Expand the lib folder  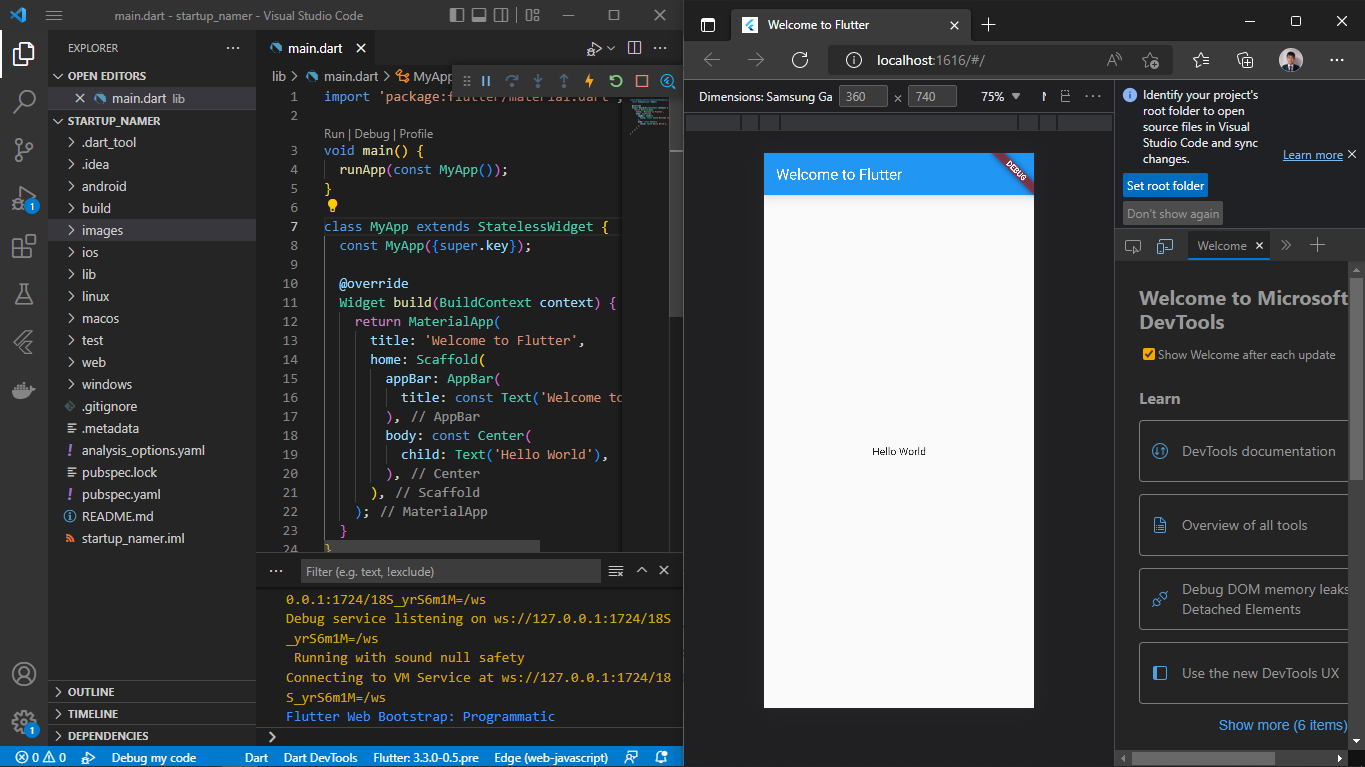[152, 274]
